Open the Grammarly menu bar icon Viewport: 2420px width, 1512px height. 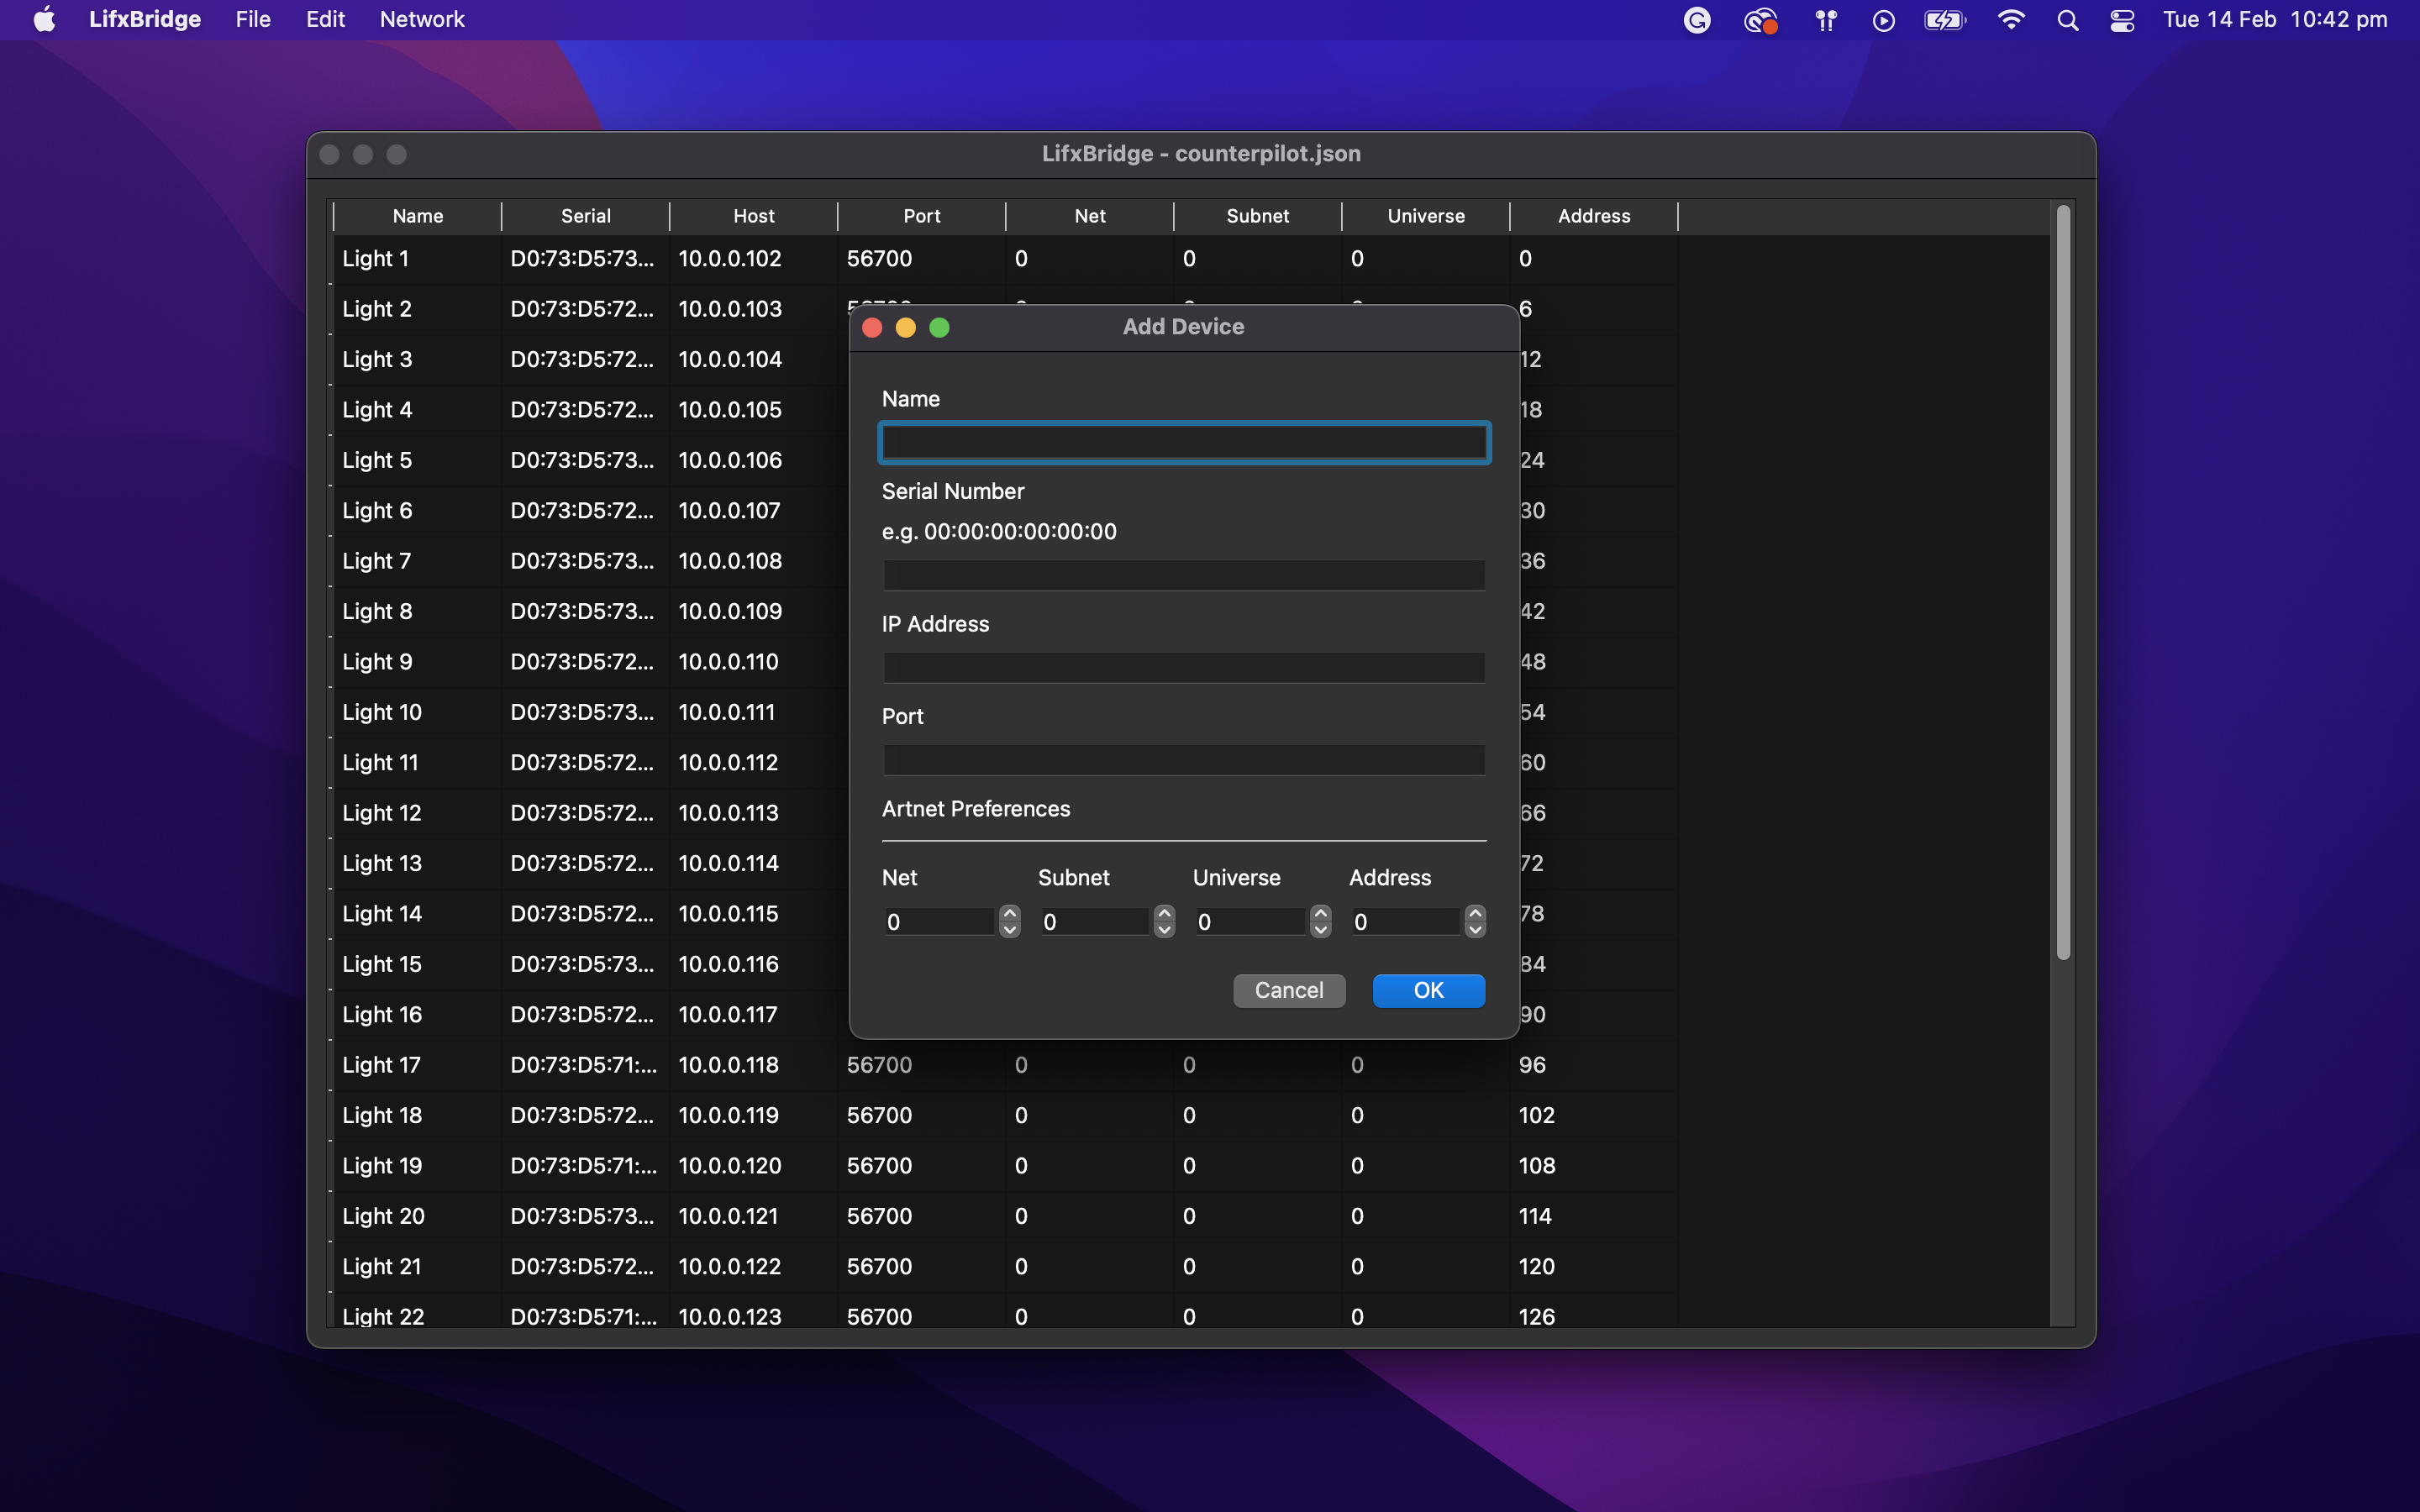1696,20
